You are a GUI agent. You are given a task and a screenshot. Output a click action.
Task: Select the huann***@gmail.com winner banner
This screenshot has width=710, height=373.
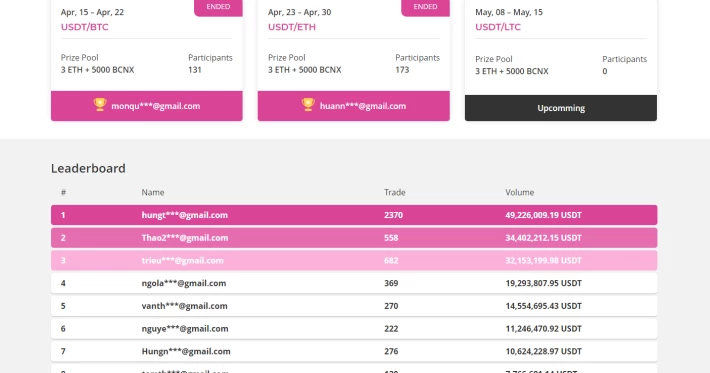354,106
